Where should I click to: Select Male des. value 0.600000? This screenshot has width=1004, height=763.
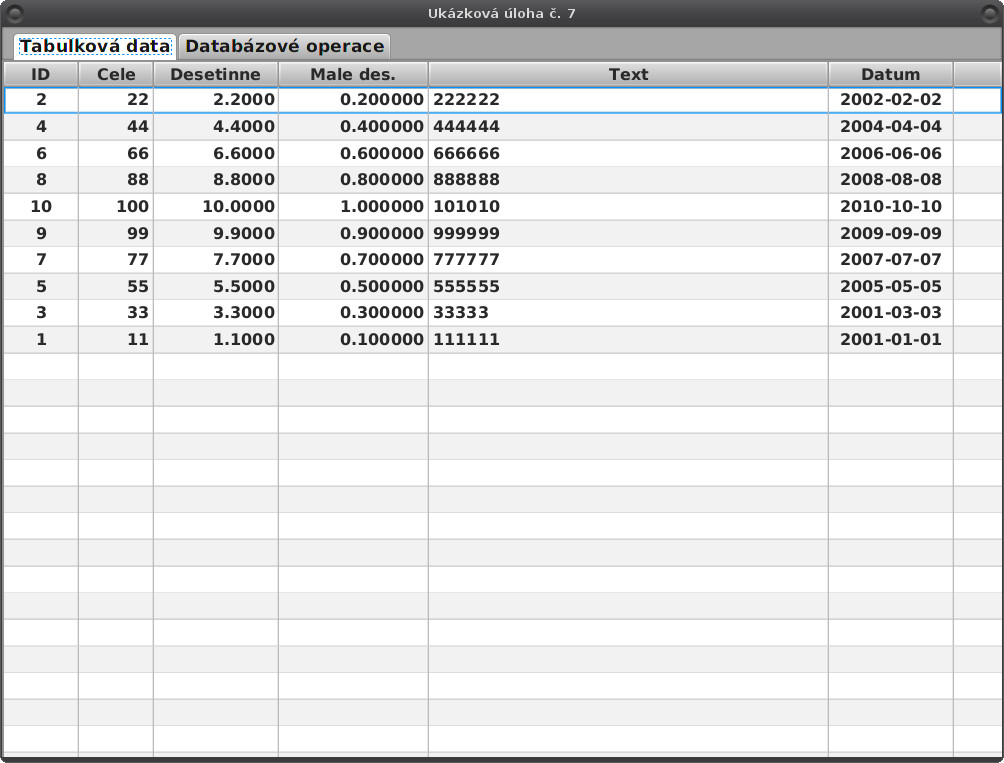pos(353,154)
